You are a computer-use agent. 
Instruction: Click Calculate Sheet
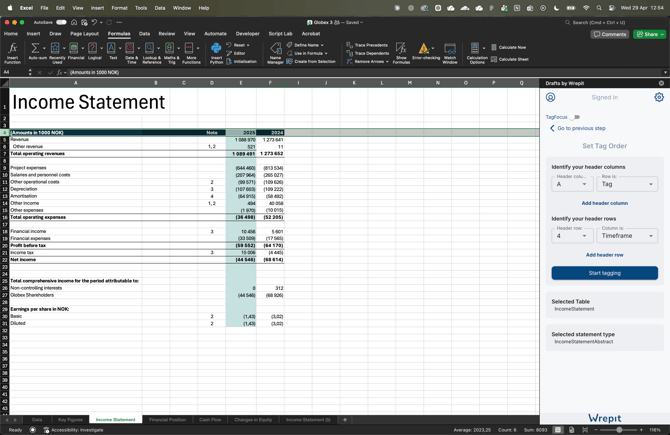coord(510,59)
